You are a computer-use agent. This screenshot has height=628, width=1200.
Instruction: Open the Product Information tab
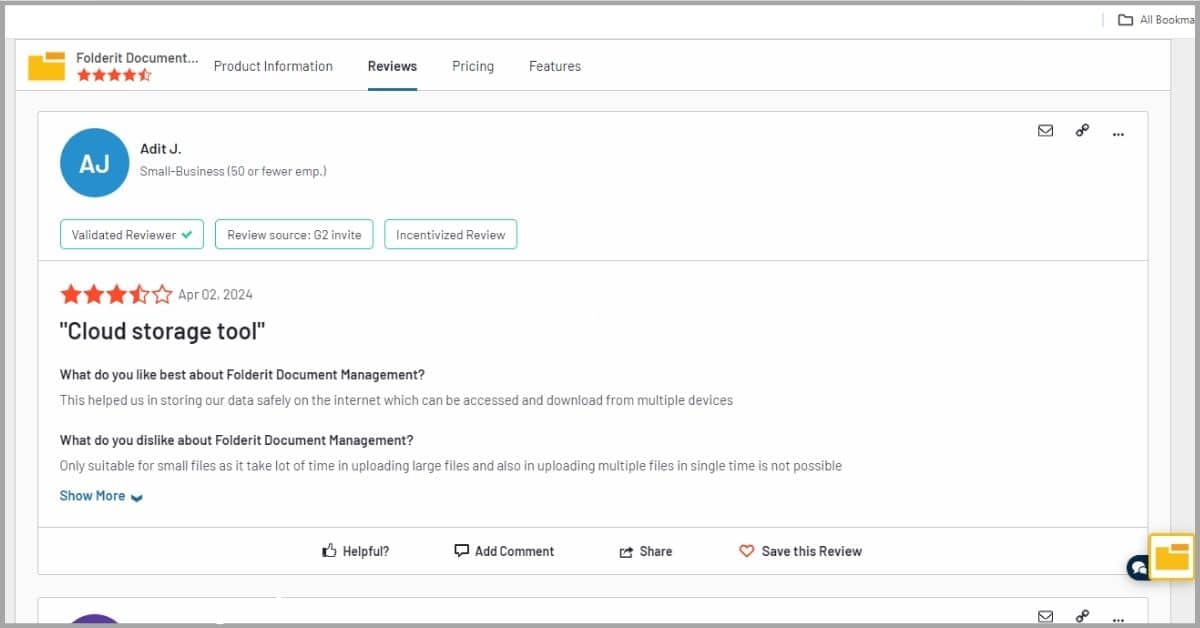pyautogui.click(x=273, y=66)
